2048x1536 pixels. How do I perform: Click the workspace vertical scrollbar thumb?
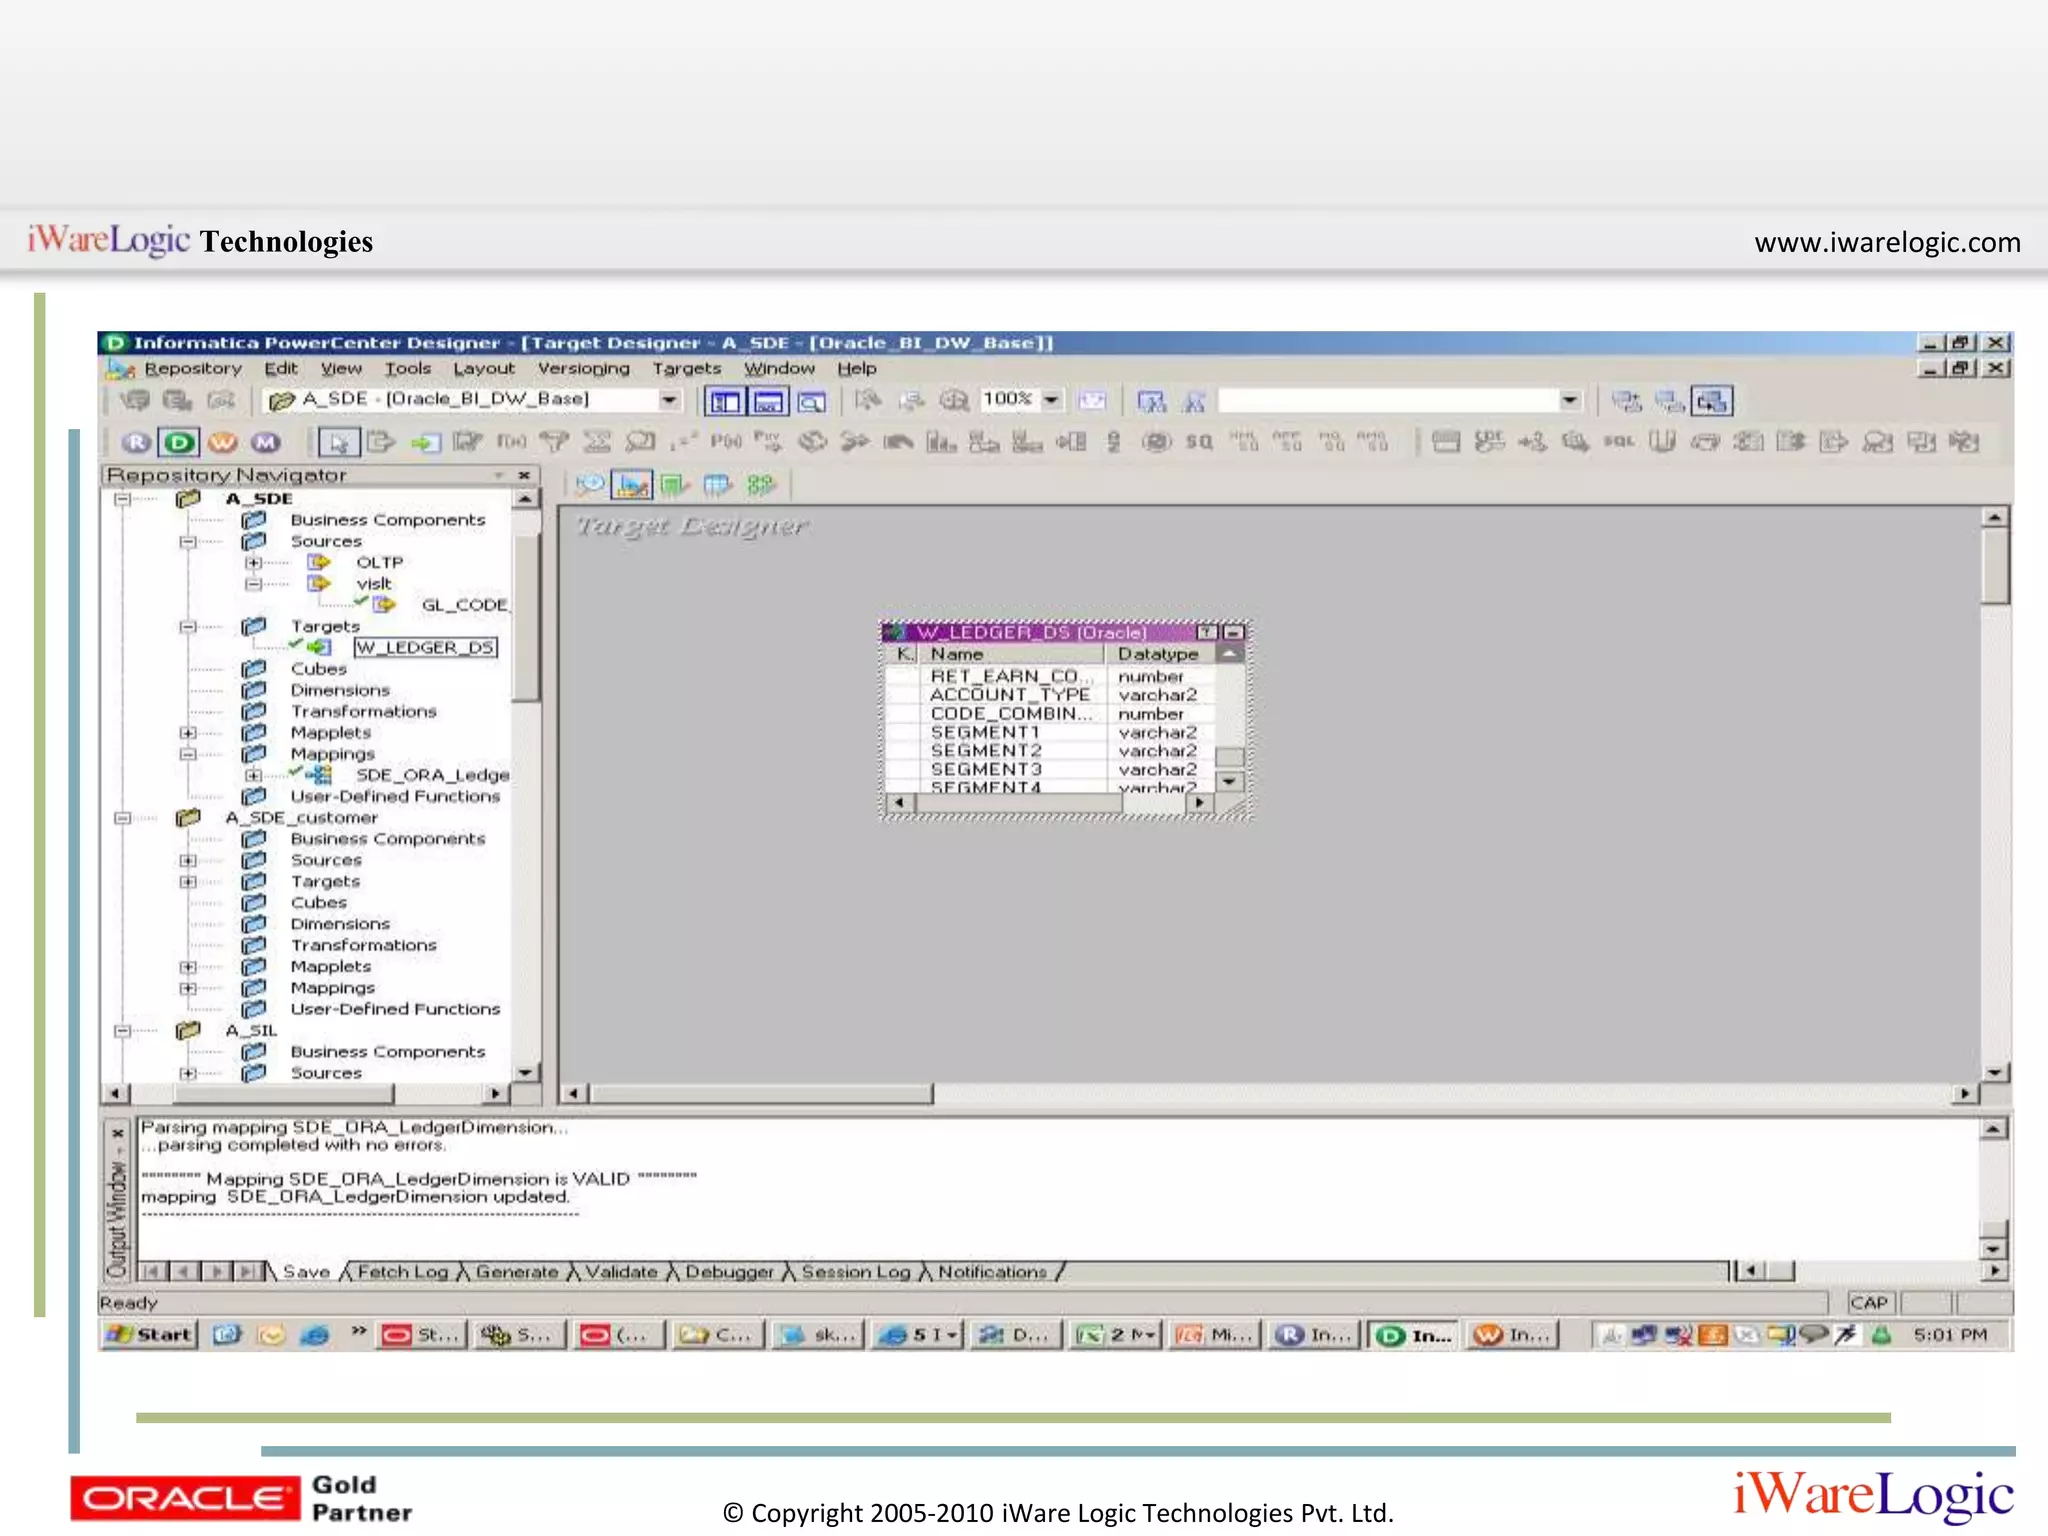pyautogui.click(x=1995, y=566)
